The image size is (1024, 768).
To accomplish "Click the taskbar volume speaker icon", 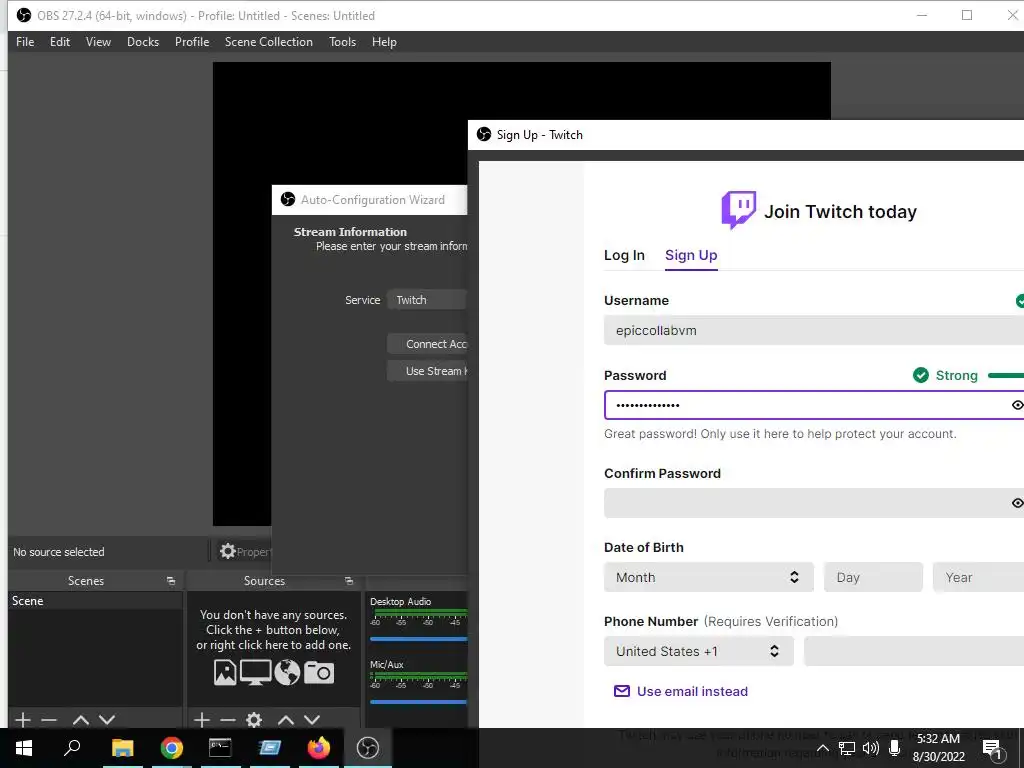I will point(871,748).
